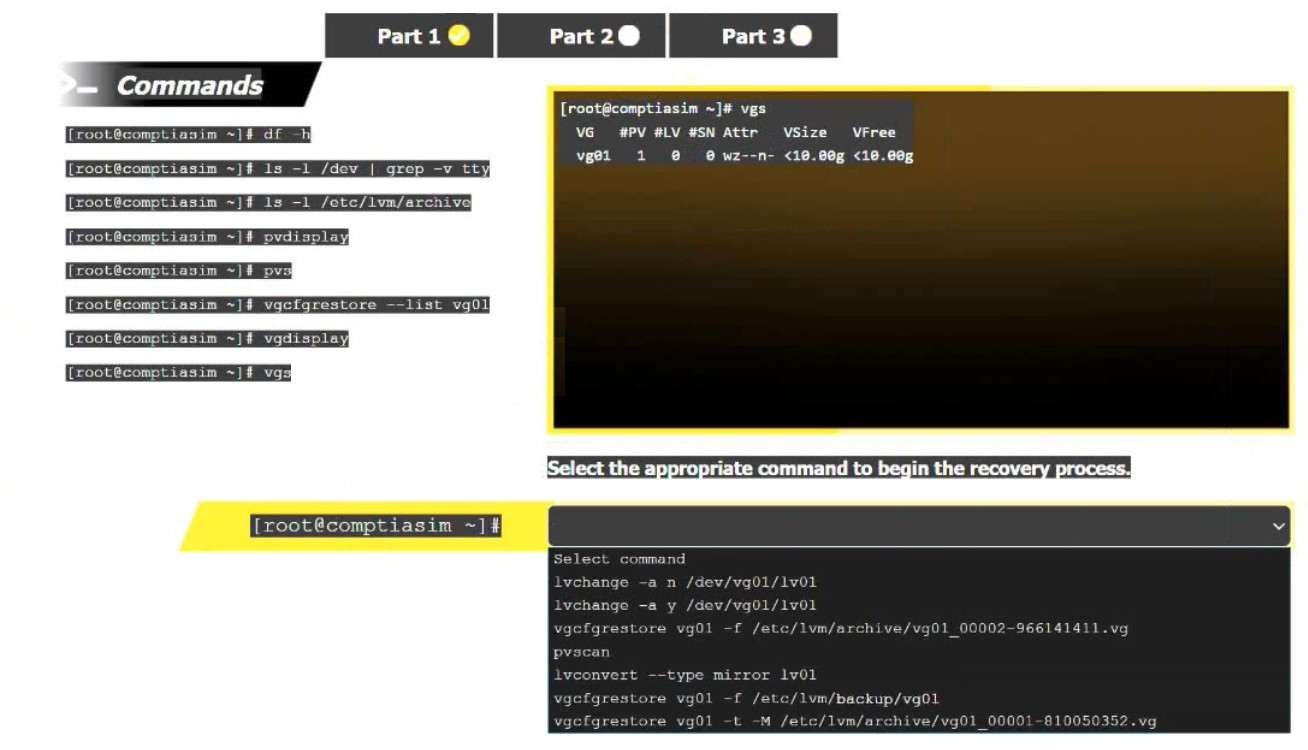Select lvchange -a n /dev/vg01/lv01 option
Viewport: 1308px width, 750px height.
pyautogui.click(x=685, y=582)
